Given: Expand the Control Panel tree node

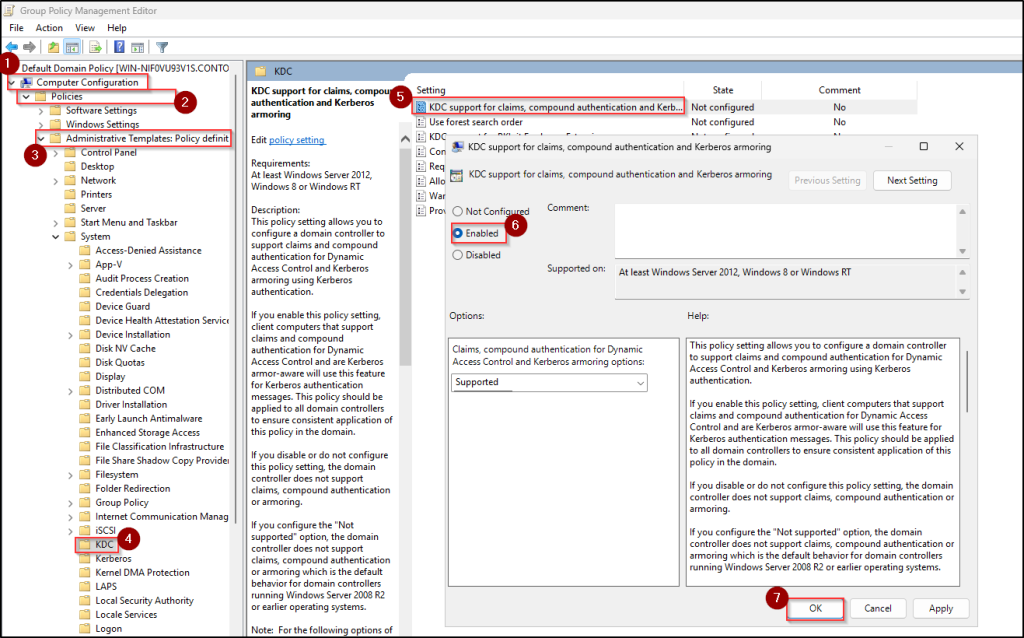Looking at the screenshot, I should pos(56,153).
